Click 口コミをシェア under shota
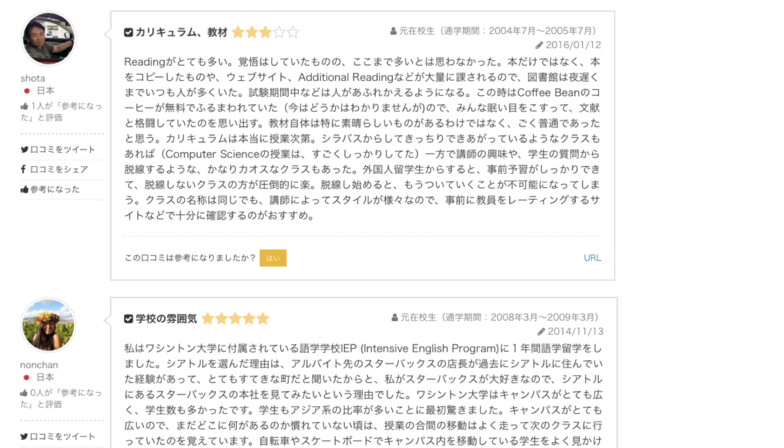This screenshot has height=448, width=784. click(x=59, y=170)
